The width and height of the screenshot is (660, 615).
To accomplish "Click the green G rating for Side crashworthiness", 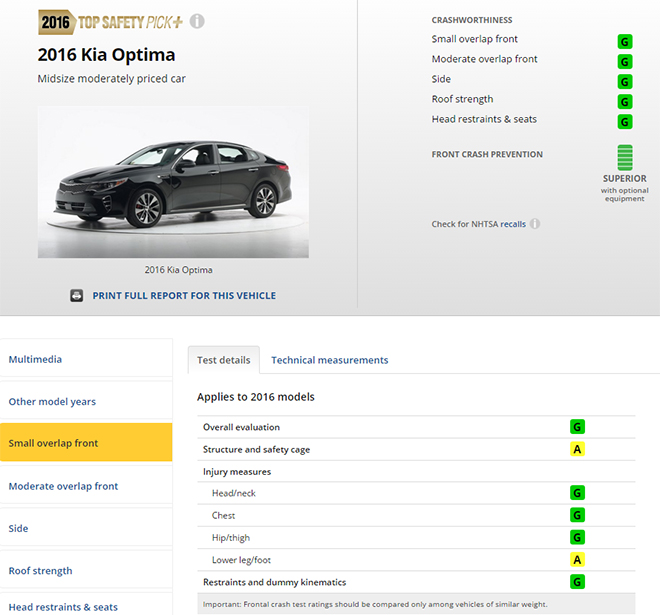I will click(625, 81).
